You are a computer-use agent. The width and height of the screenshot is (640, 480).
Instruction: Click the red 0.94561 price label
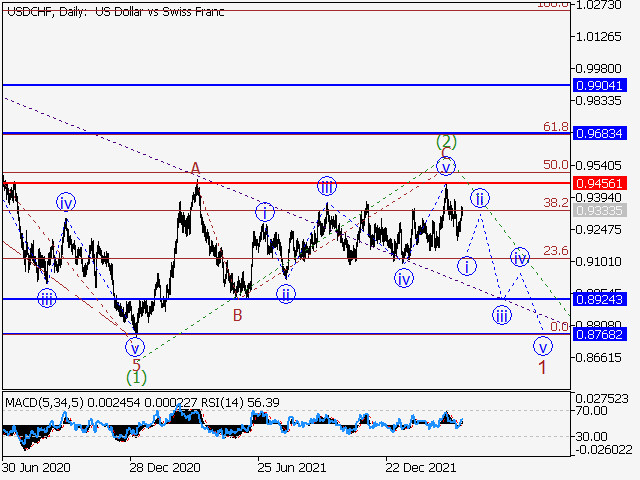tap(600, 183)
